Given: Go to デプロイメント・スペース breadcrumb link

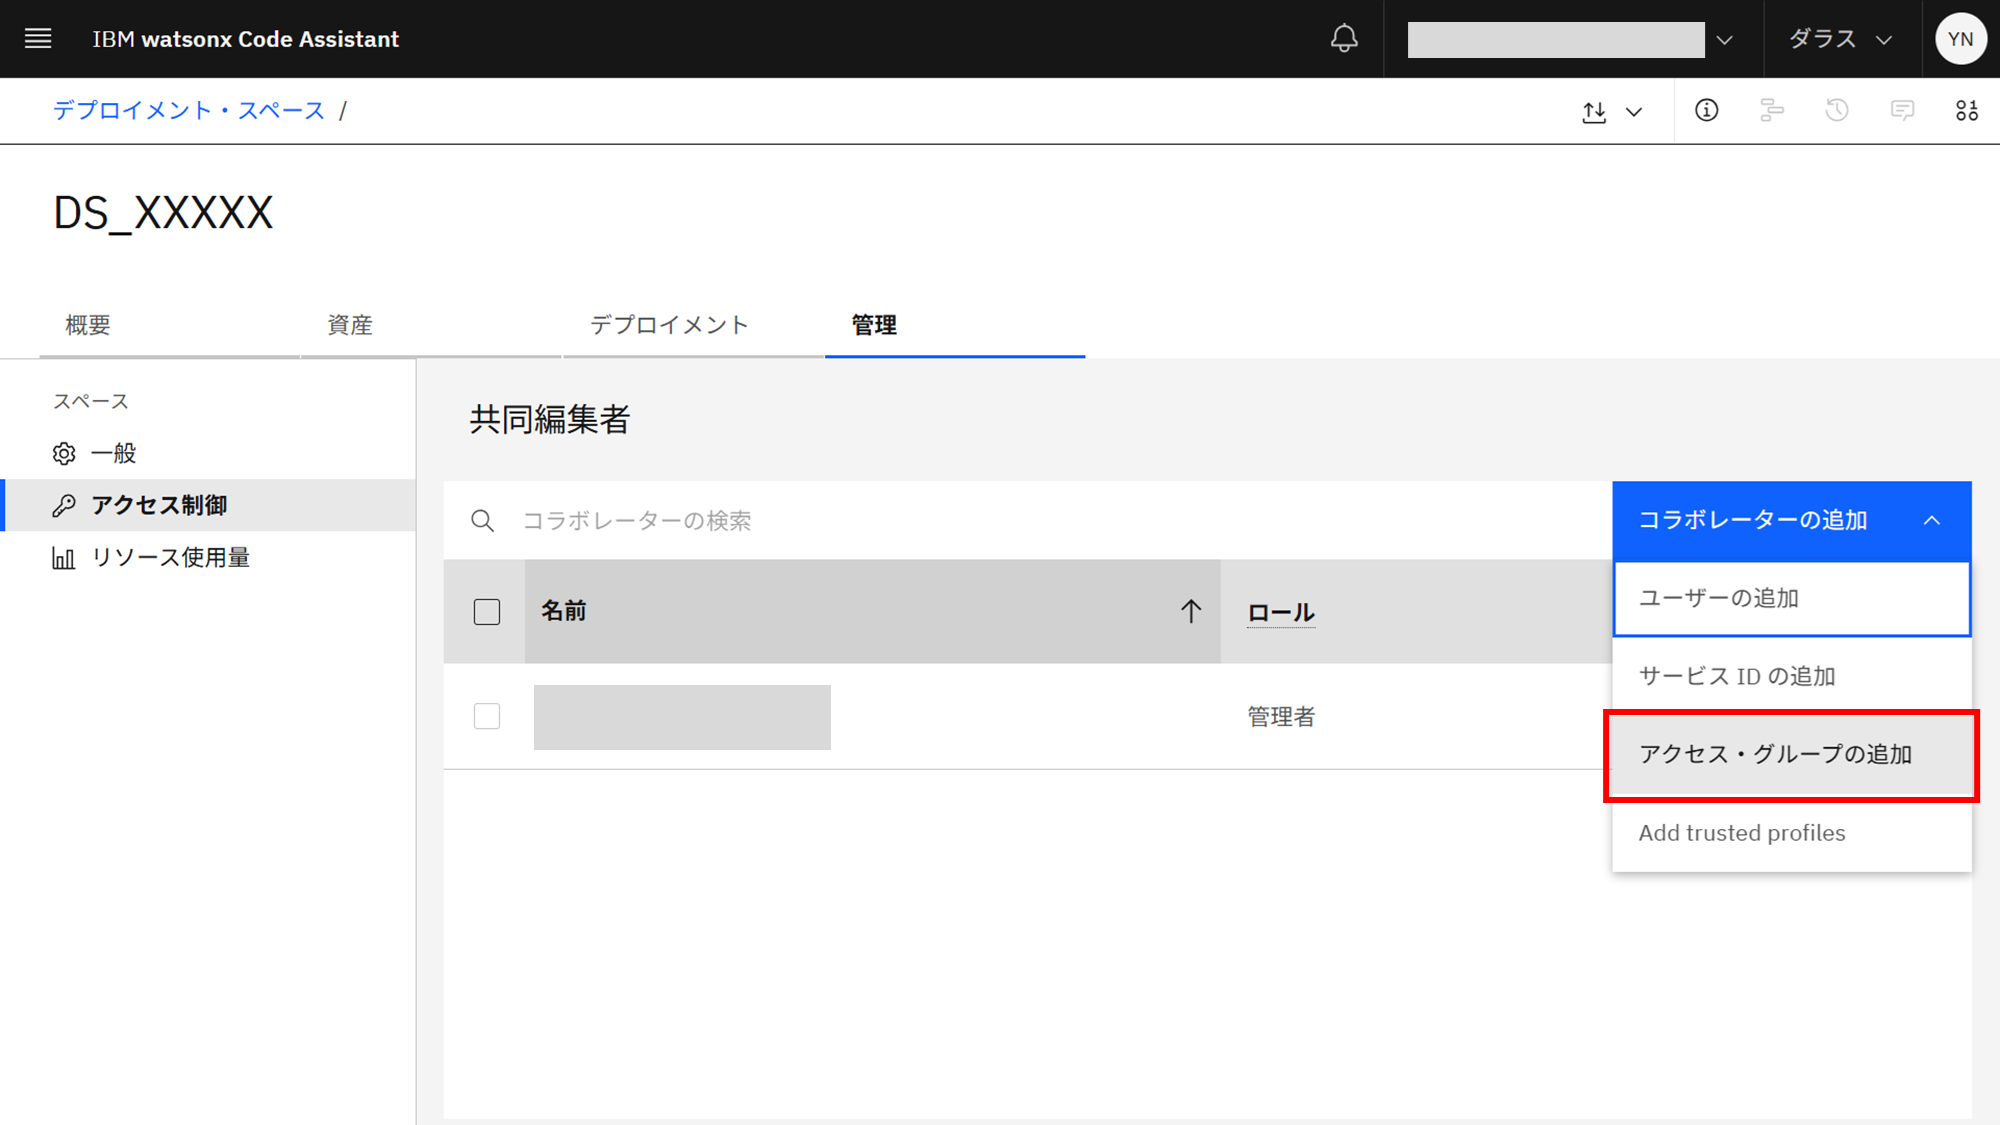Looking at the screenshot, I should click(189, 110).
